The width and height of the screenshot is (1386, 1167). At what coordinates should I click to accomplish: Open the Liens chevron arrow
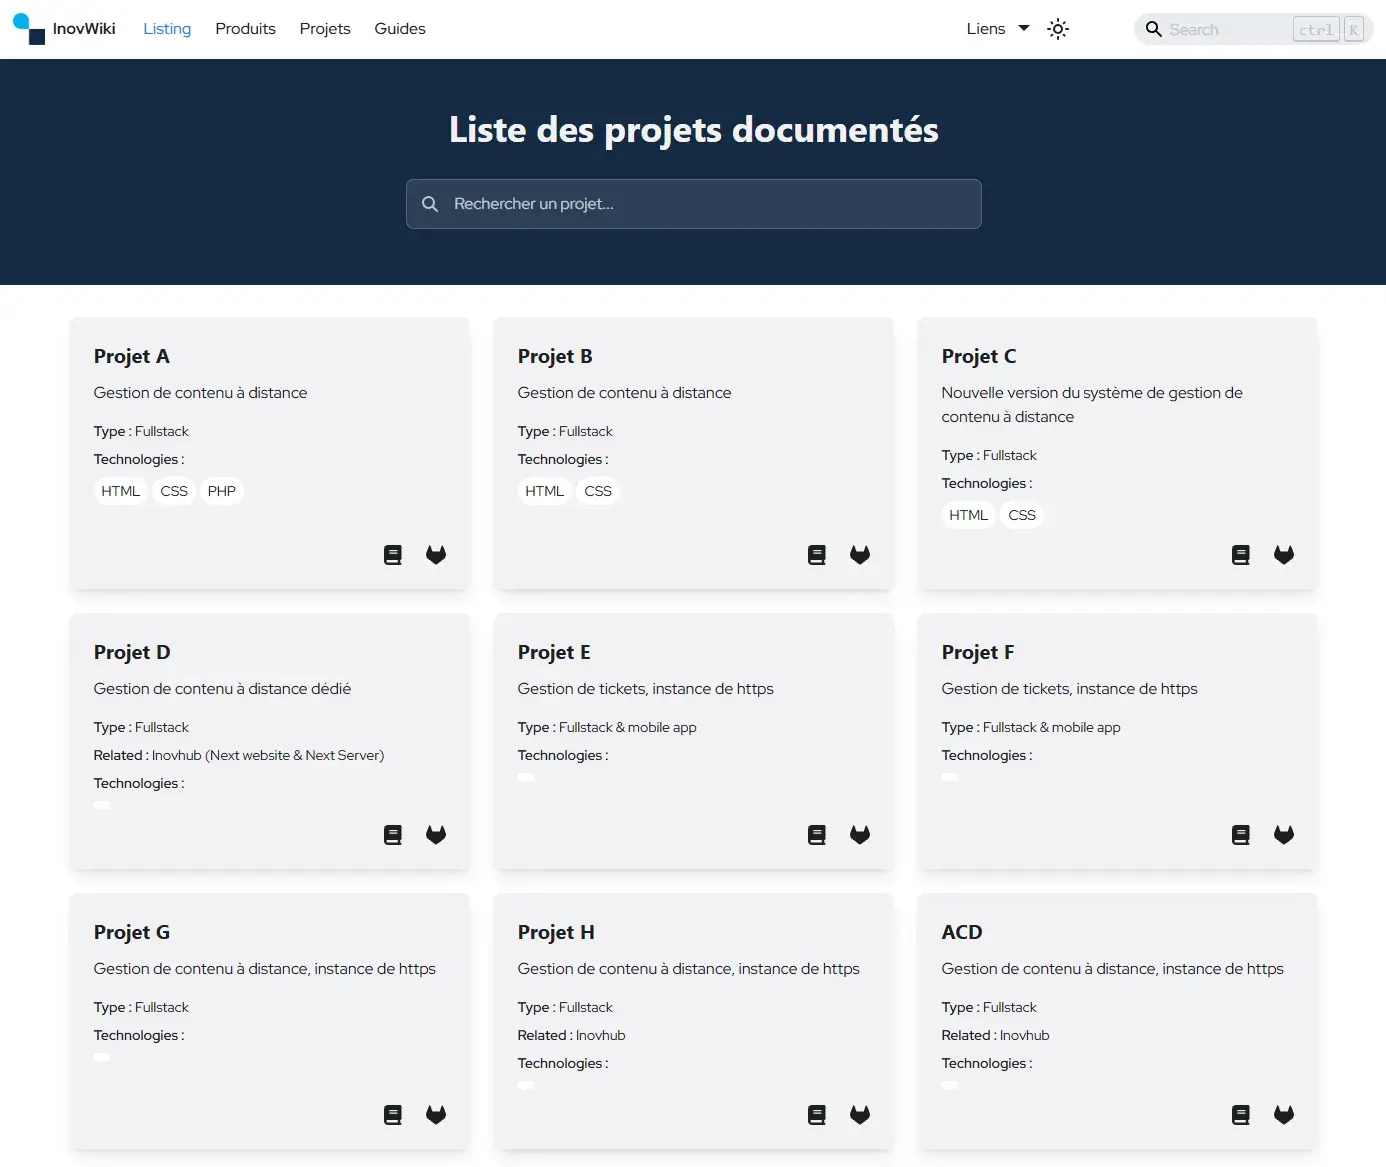point(1023,29)
